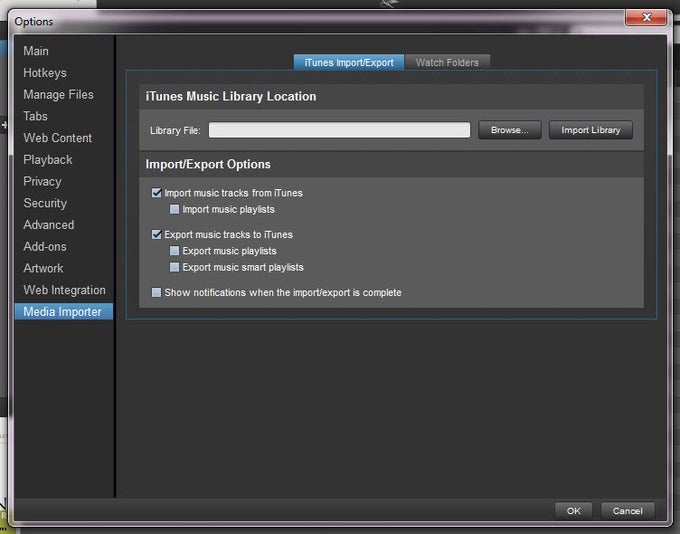Enable Export music playlists checkbox
The height and width of the screenshot is (534, 680).
pos(174,251)
